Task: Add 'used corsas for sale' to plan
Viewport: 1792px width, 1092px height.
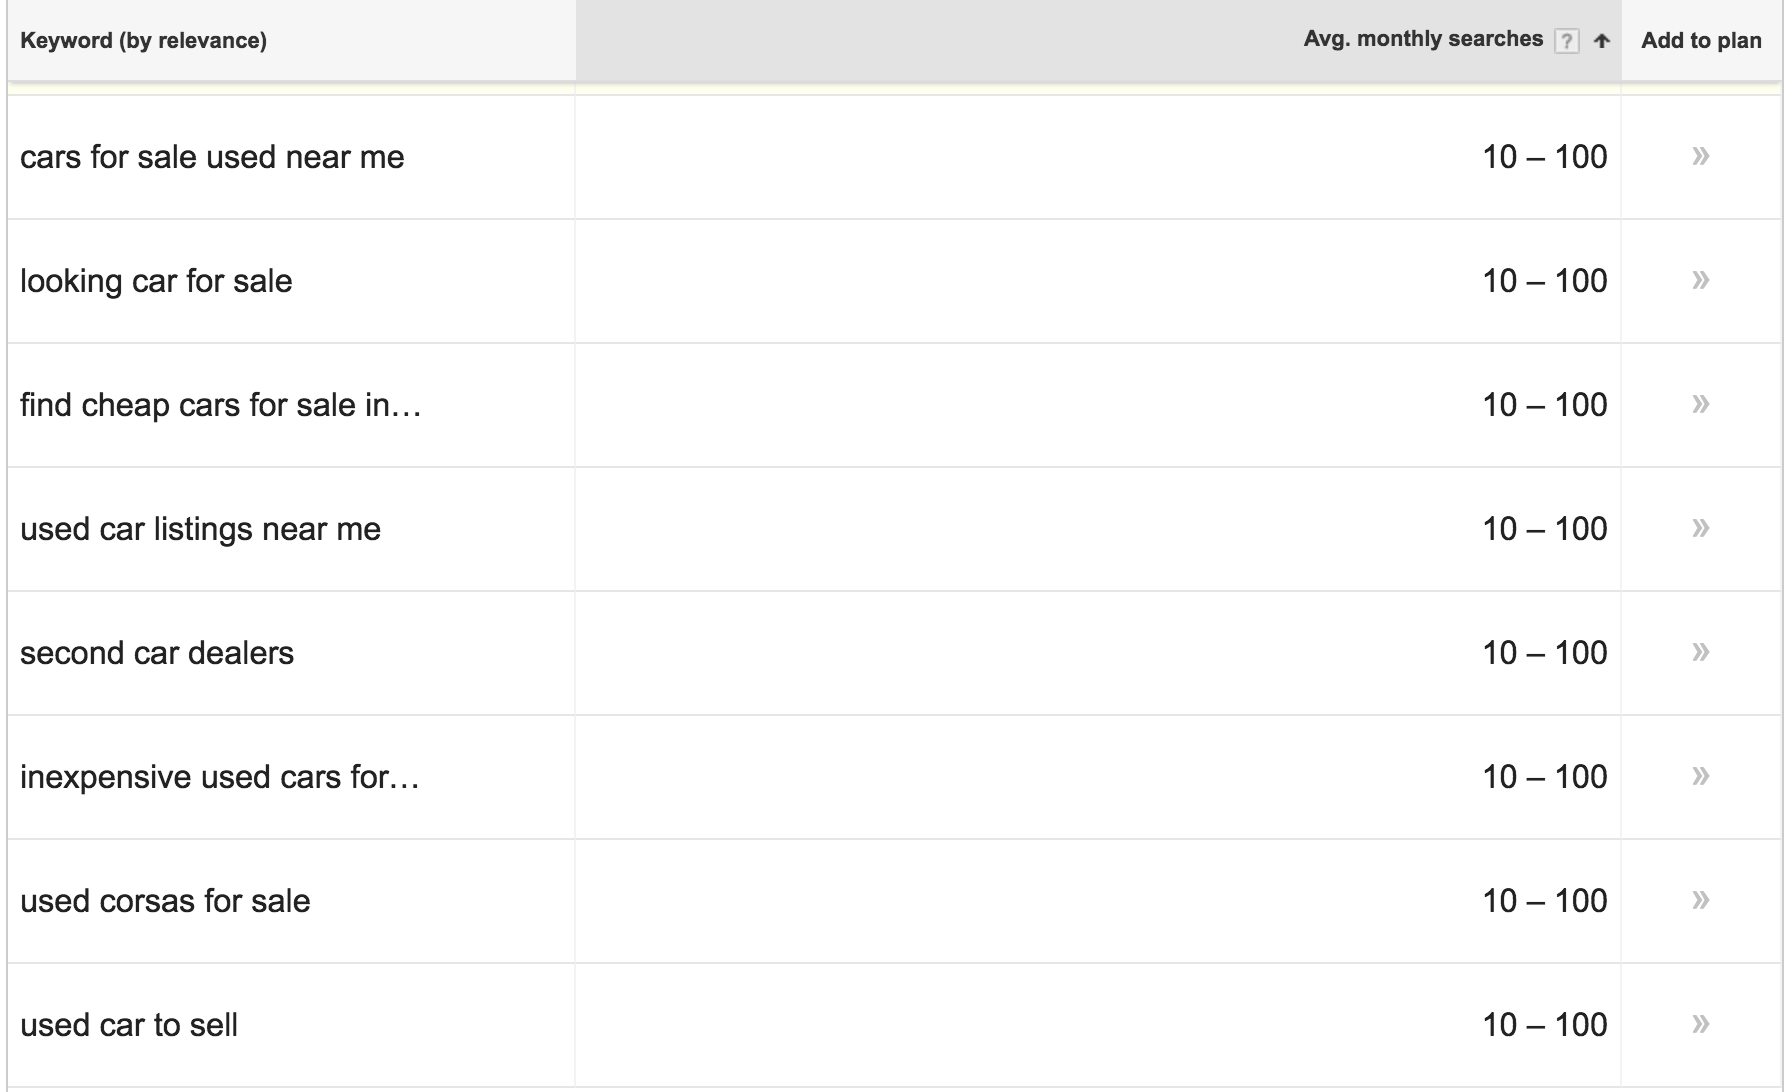Action: coord(1700,900)
